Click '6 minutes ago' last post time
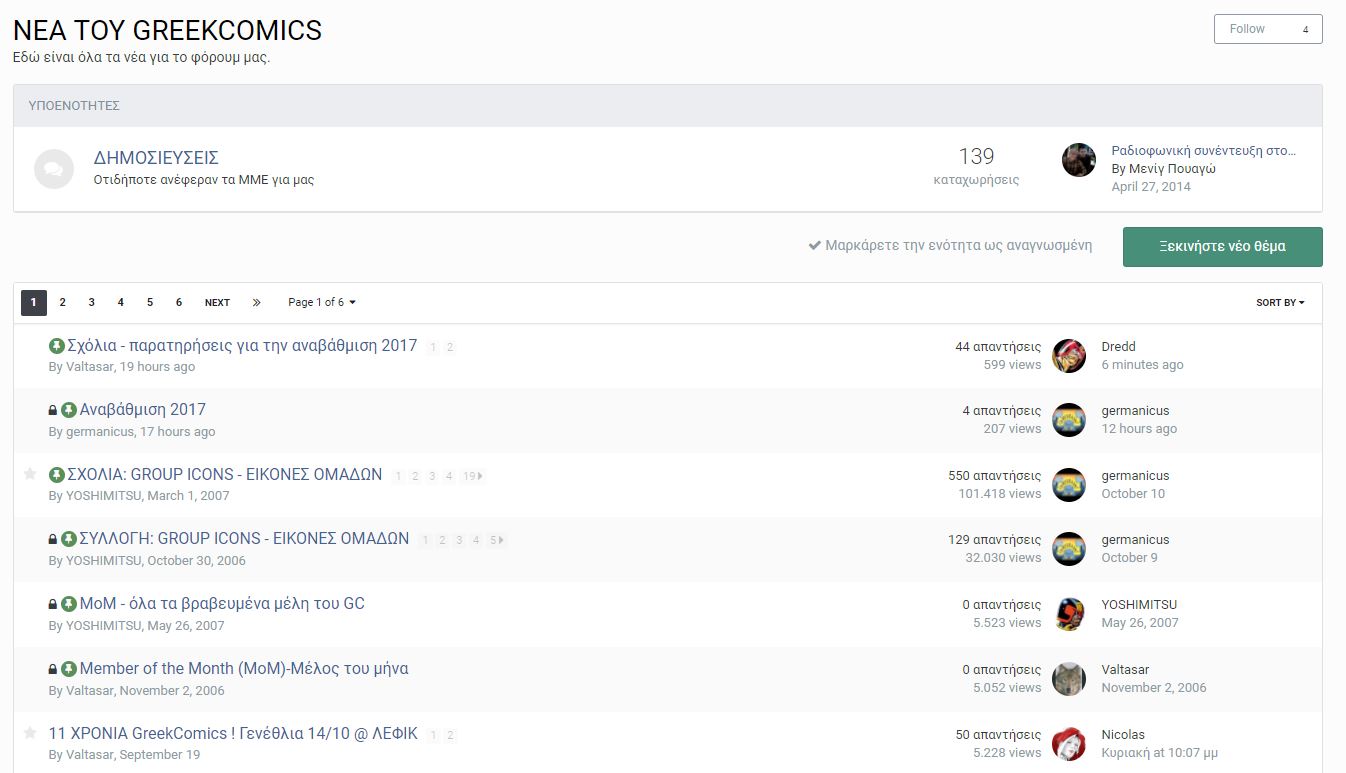Image resolution: width=1346 pixels, height=773 pixels. (1142, 365)
